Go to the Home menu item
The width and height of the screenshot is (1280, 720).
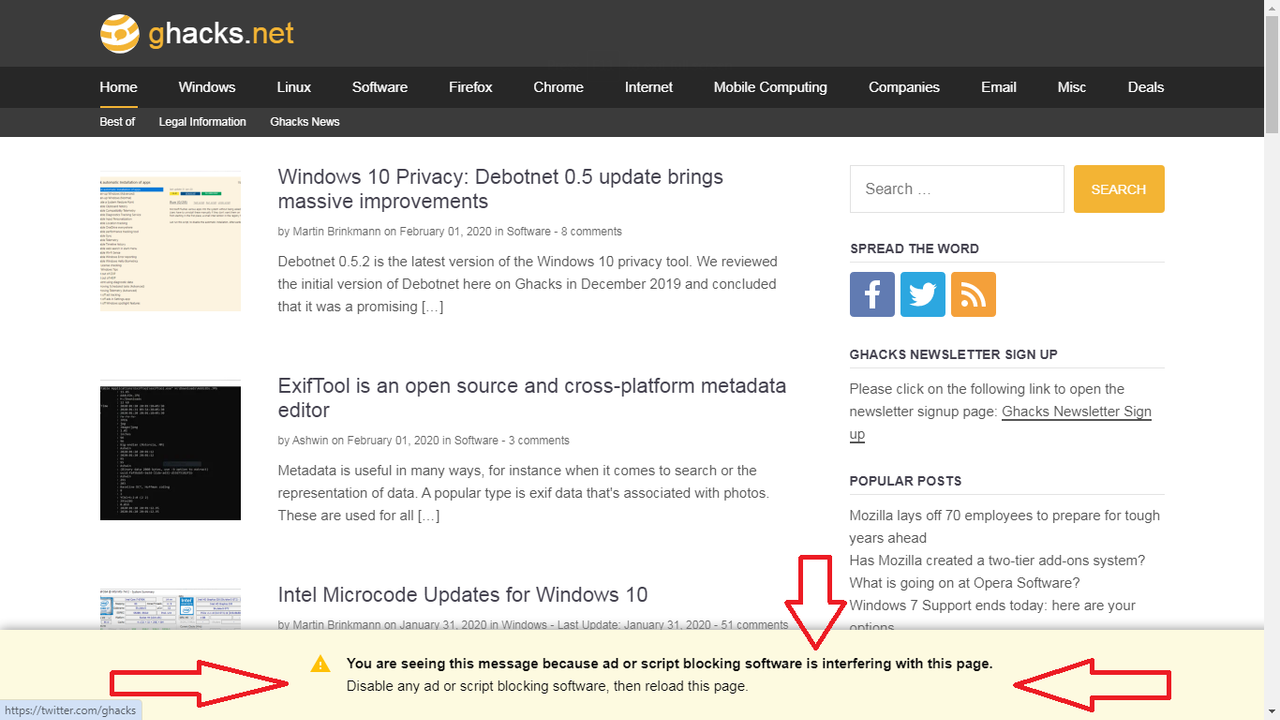click(119, 87)
